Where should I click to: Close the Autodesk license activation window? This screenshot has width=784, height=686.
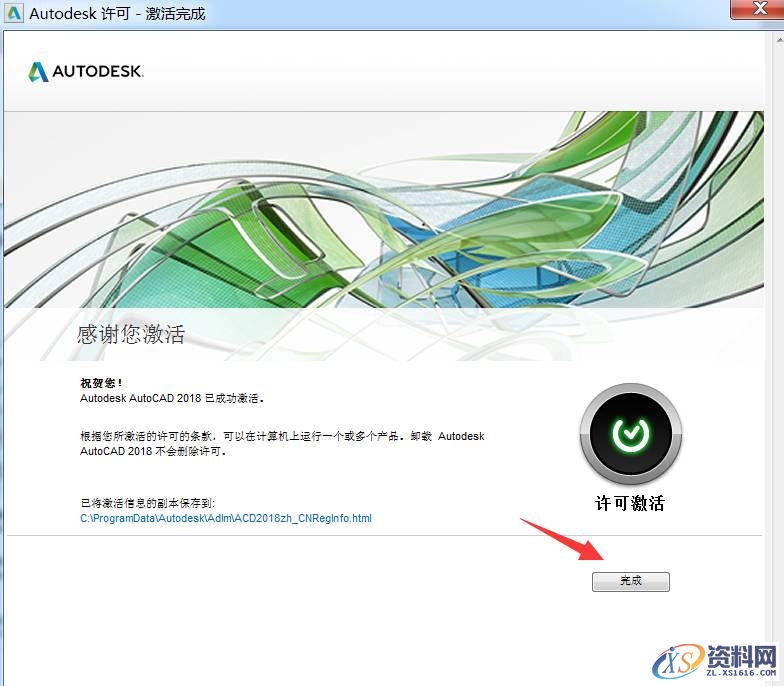pos(759,8)
